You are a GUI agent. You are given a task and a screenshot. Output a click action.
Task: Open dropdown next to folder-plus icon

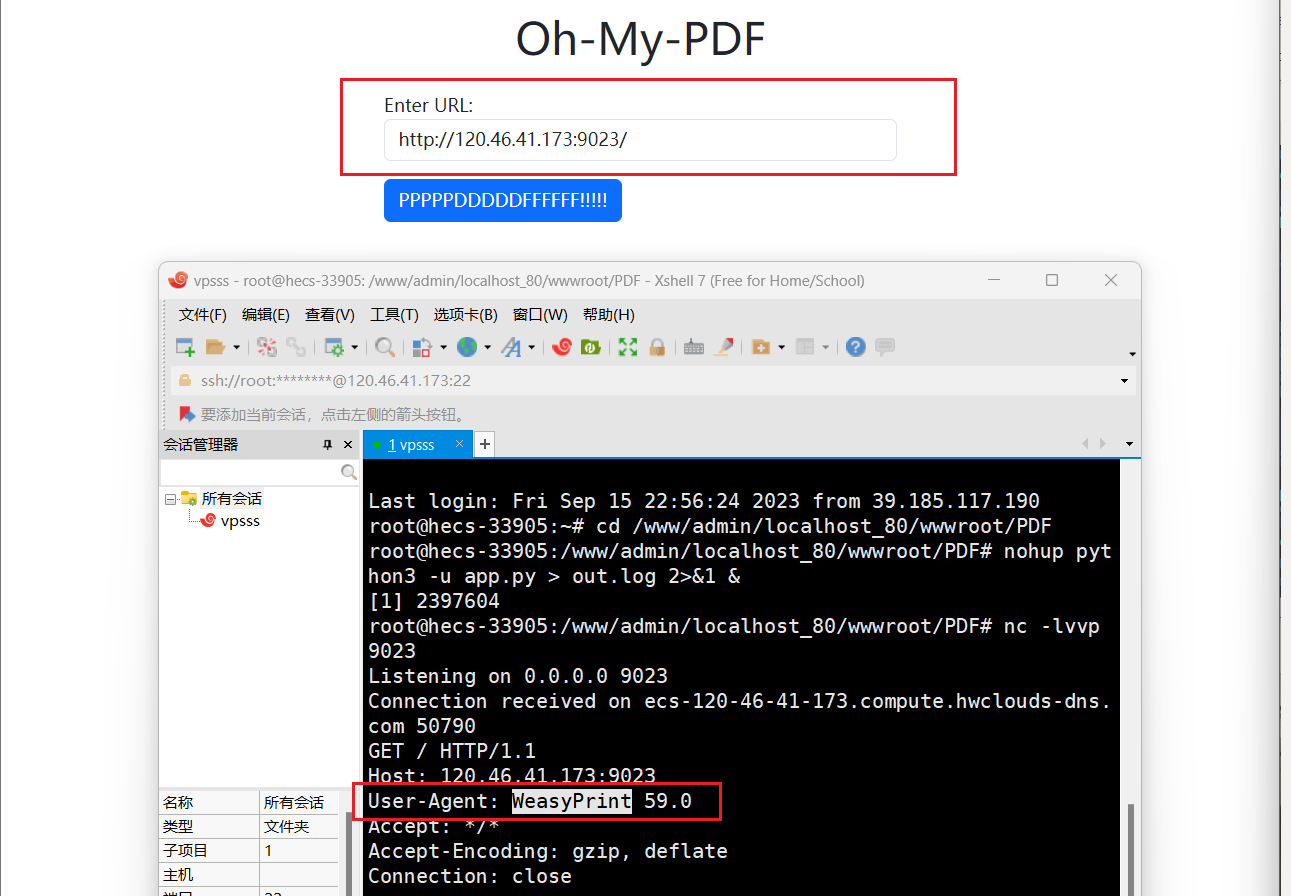[x=781, y=348]
